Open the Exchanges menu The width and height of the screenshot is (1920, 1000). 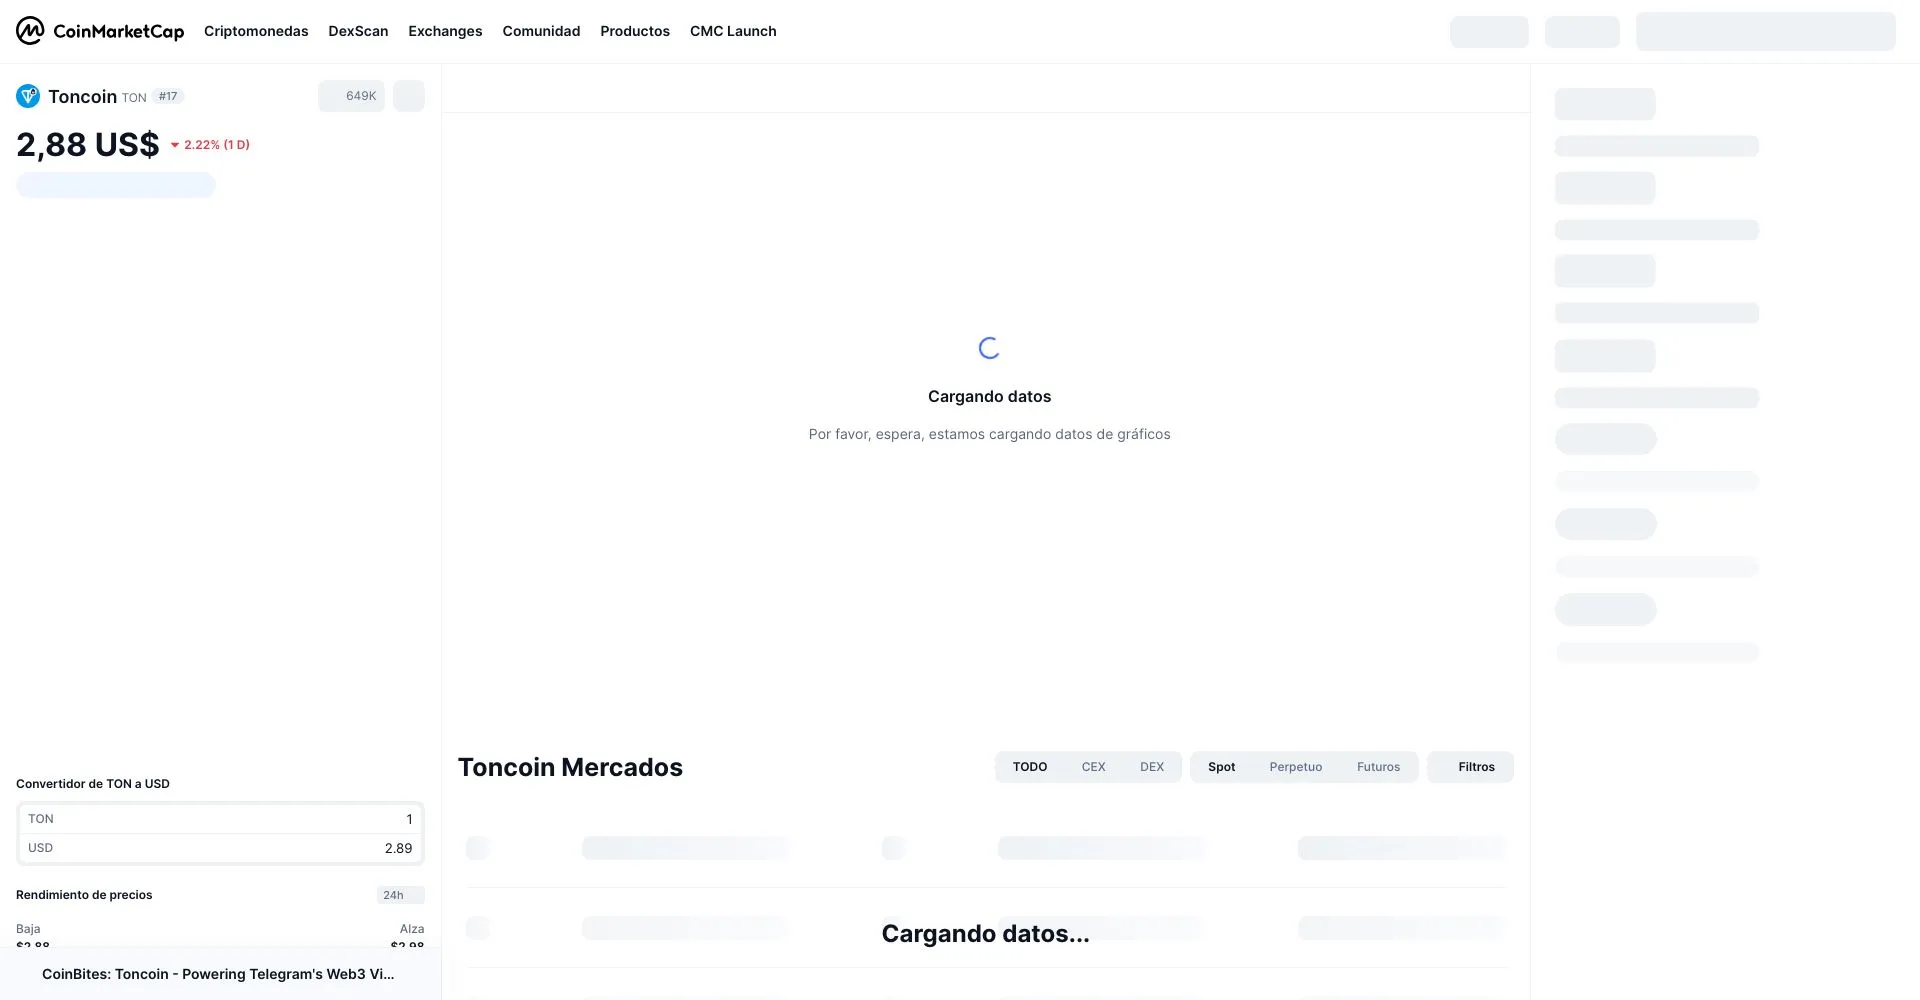point(445,31)
